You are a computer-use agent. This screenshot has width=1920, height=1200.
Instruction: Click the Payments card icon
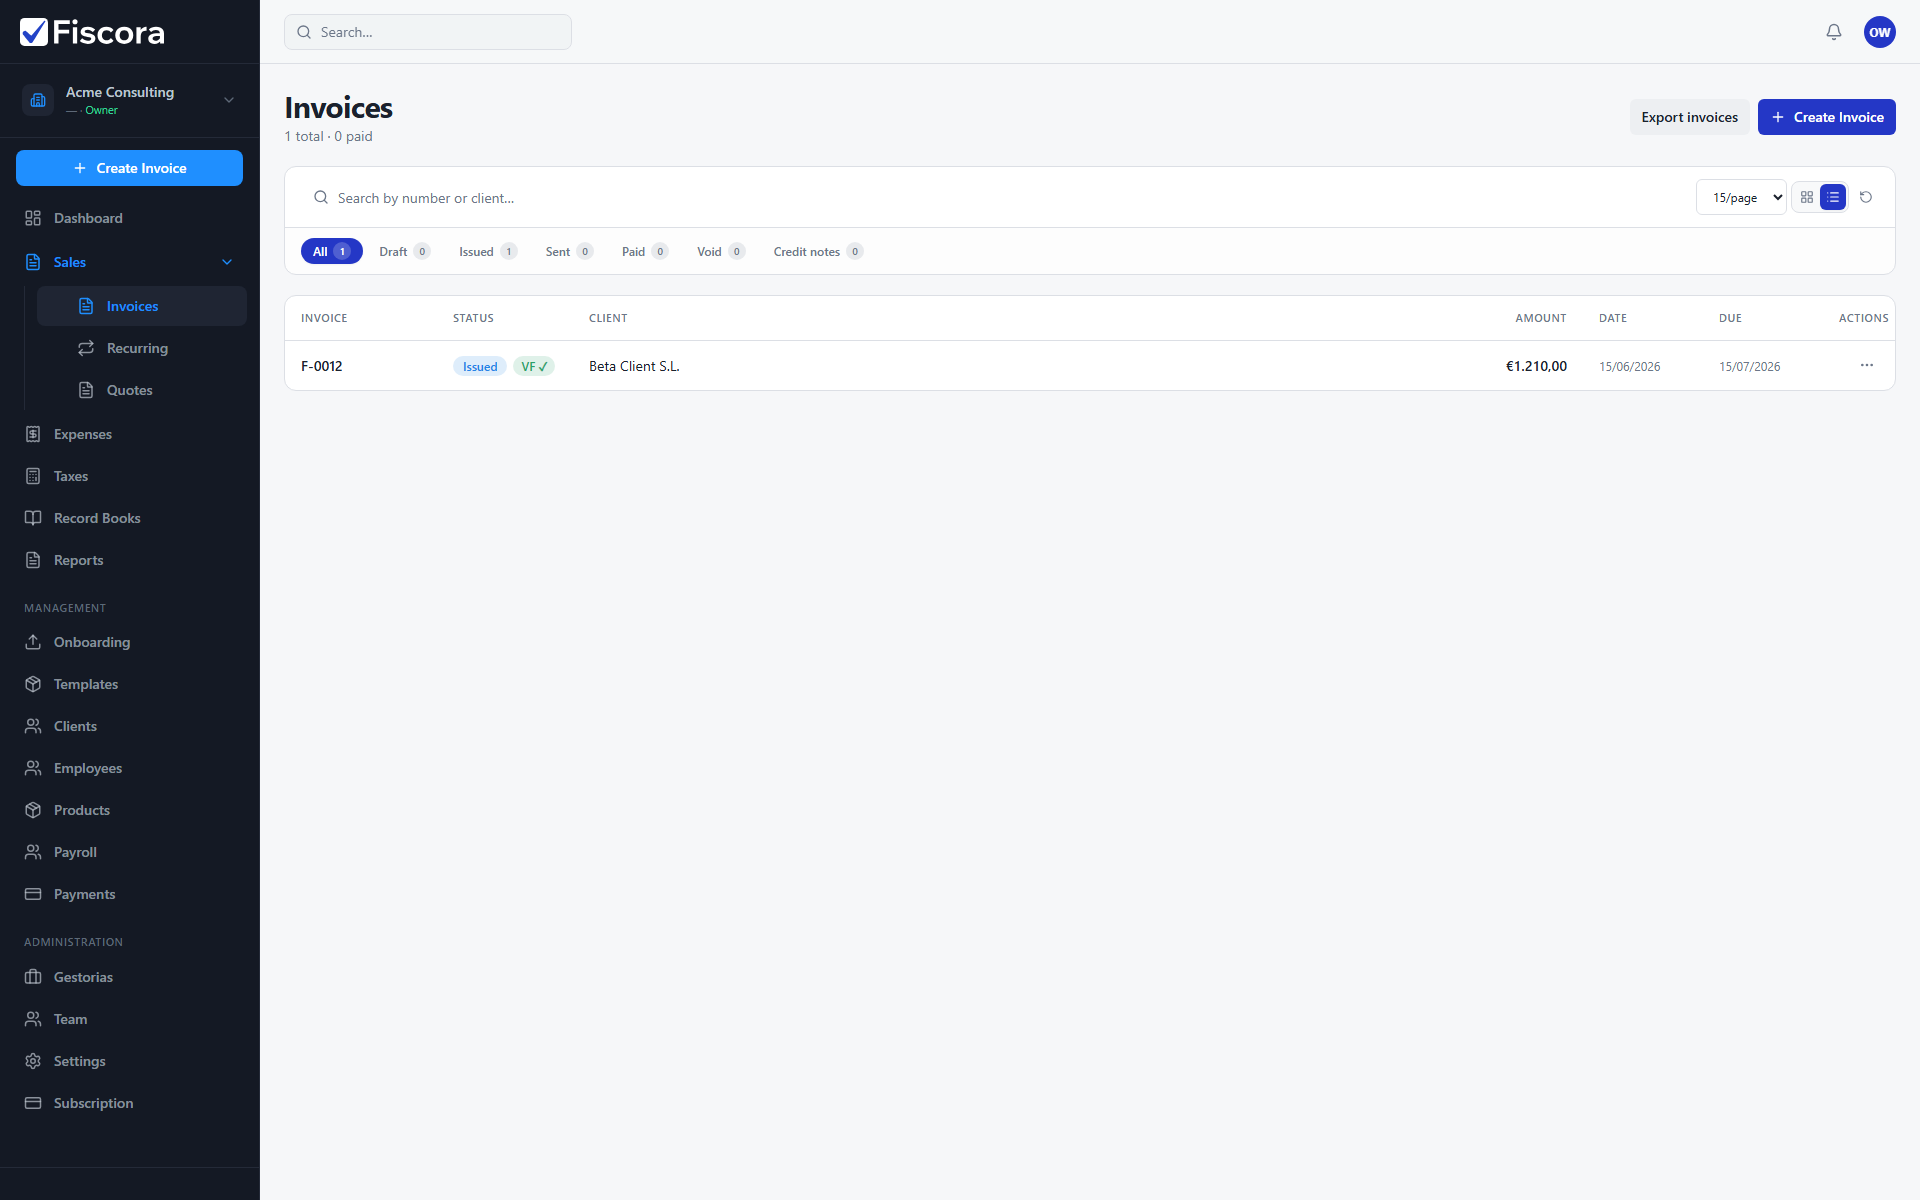coord(33,894)
